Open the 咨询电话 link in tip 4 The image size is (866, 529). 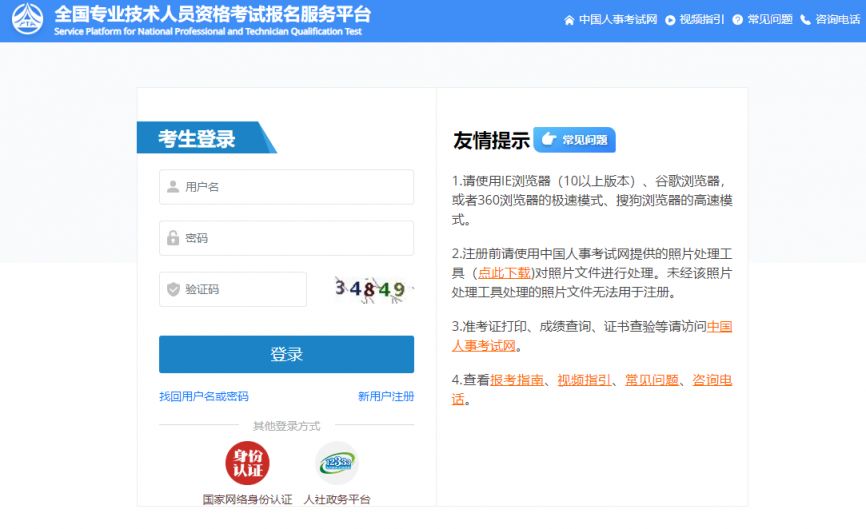712,380
